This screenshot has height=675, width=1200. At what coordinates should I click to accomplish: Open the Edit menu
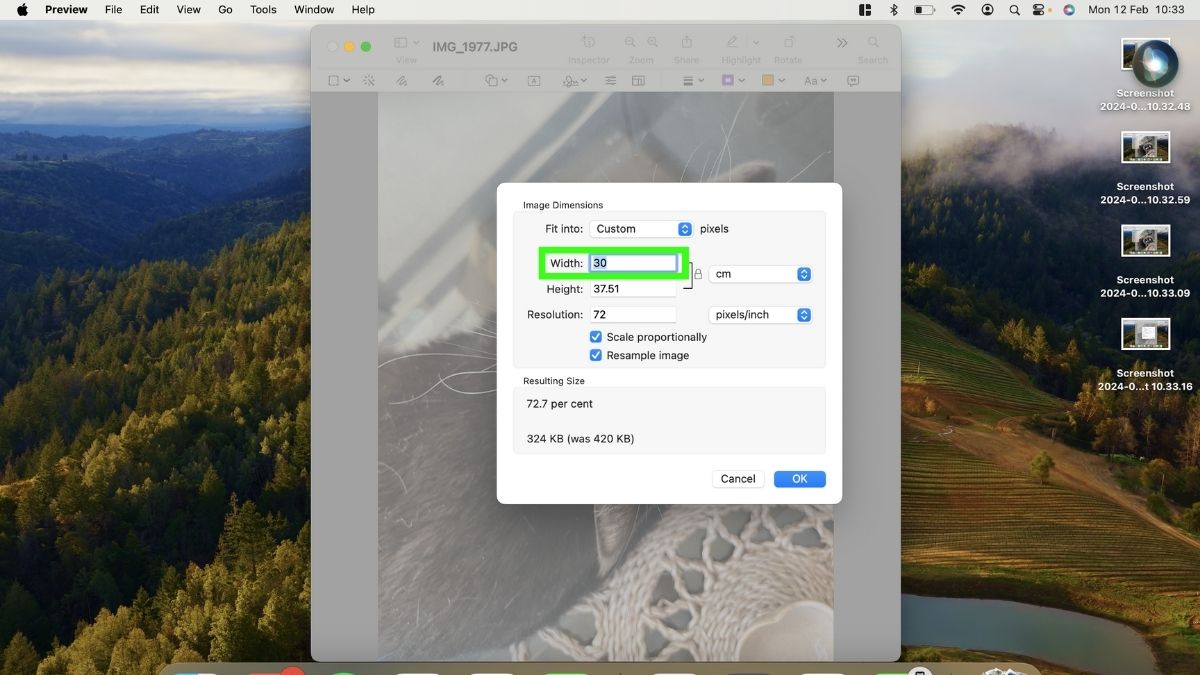[149, 10]
